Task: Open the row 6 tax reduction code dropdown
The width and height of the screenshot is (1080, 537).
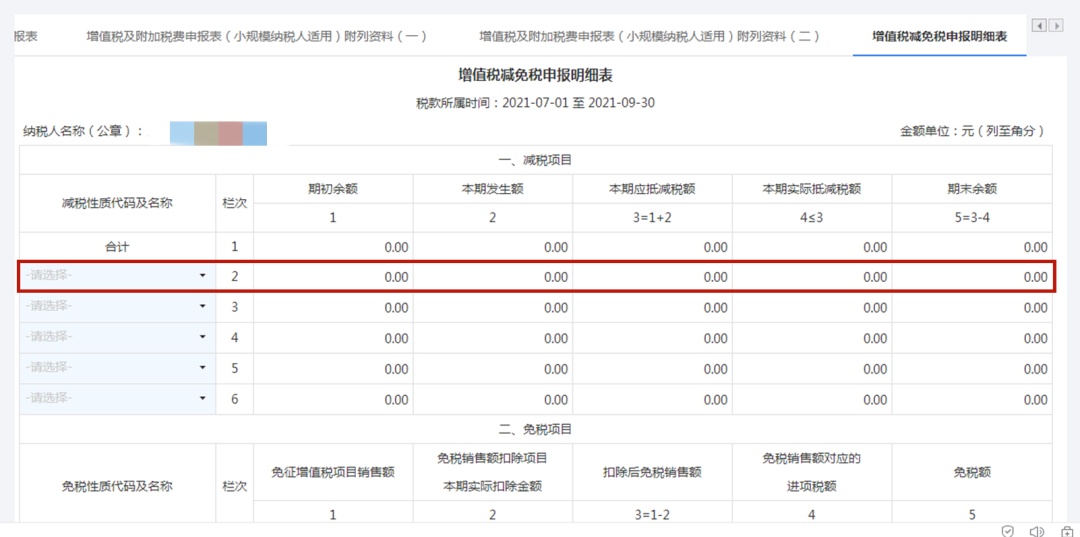Action: pos(118,398)
